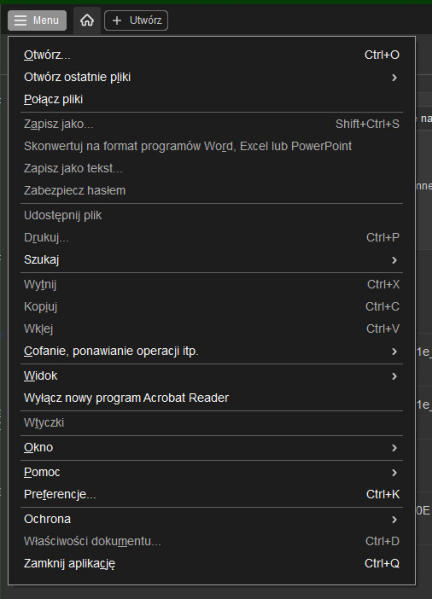Screen dimensions: 432x599
Task: Select Właściwości dokumentu... entry
Action: click(212, 541)
